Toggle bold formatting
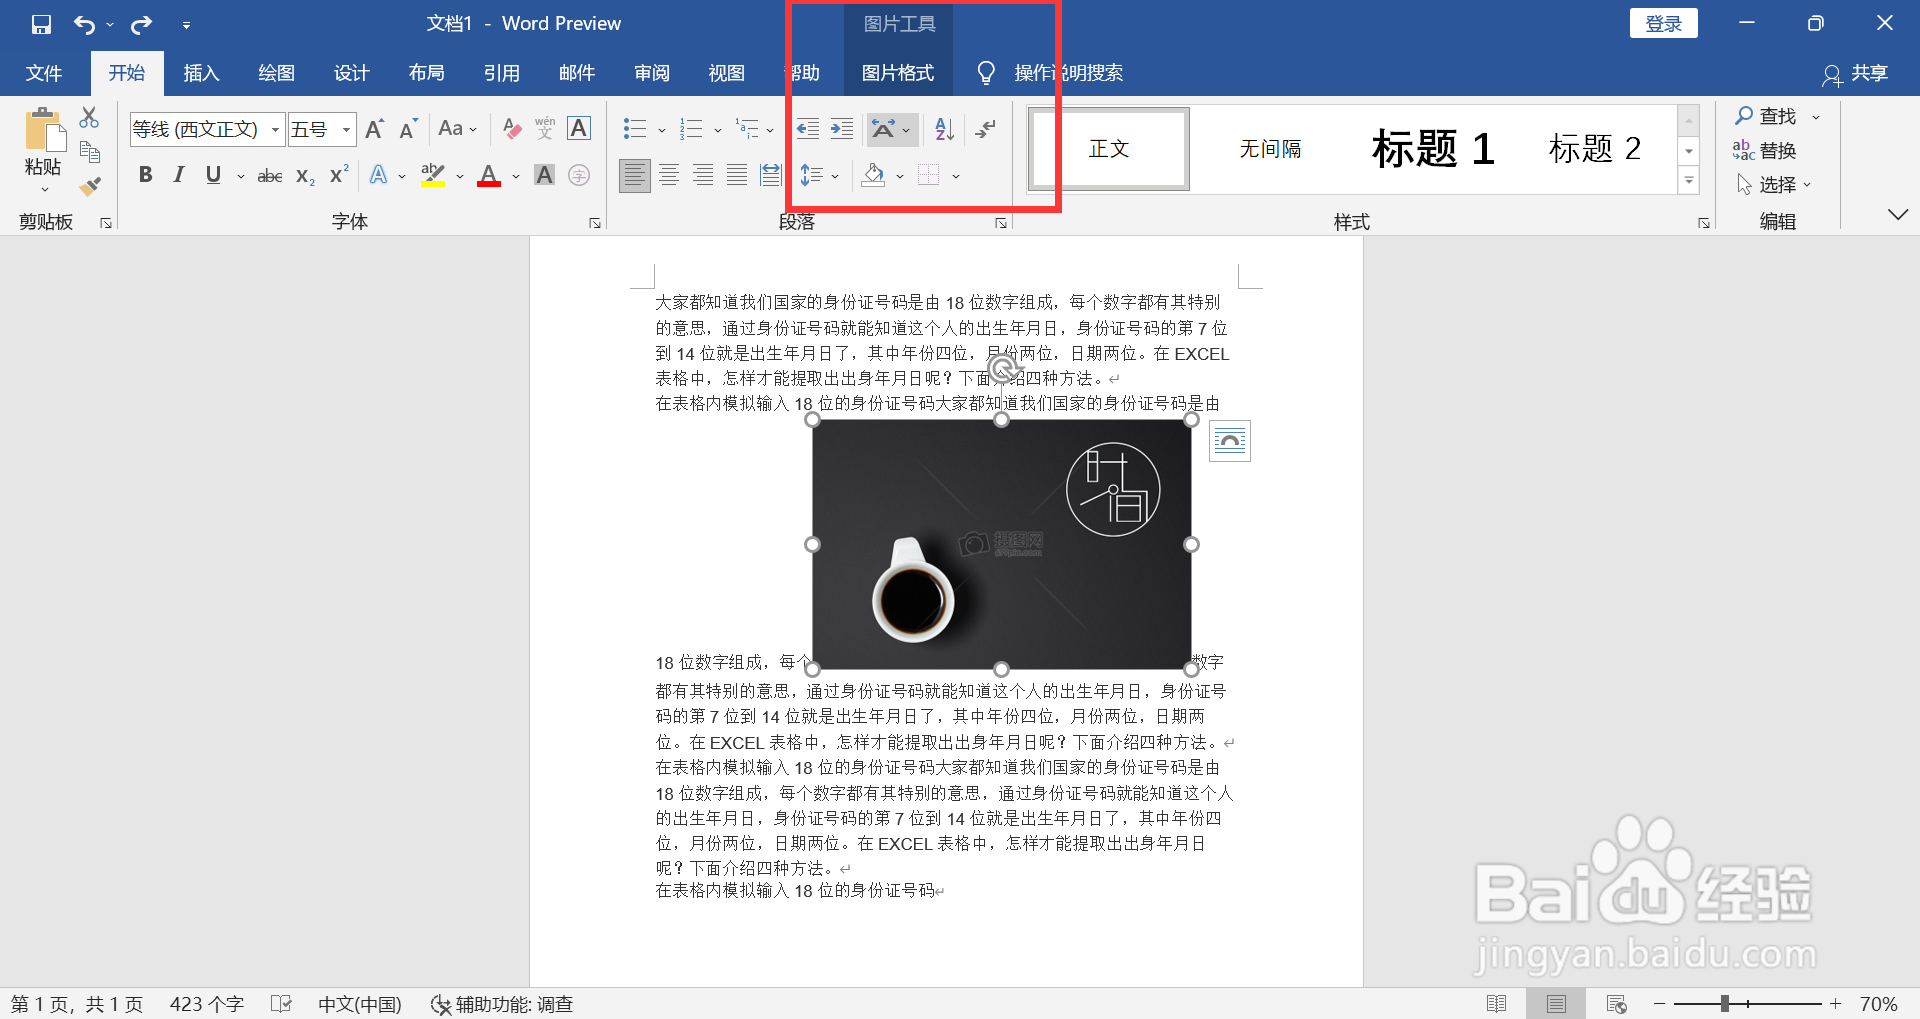1920x1019 pixels. (x=145, y=175)
